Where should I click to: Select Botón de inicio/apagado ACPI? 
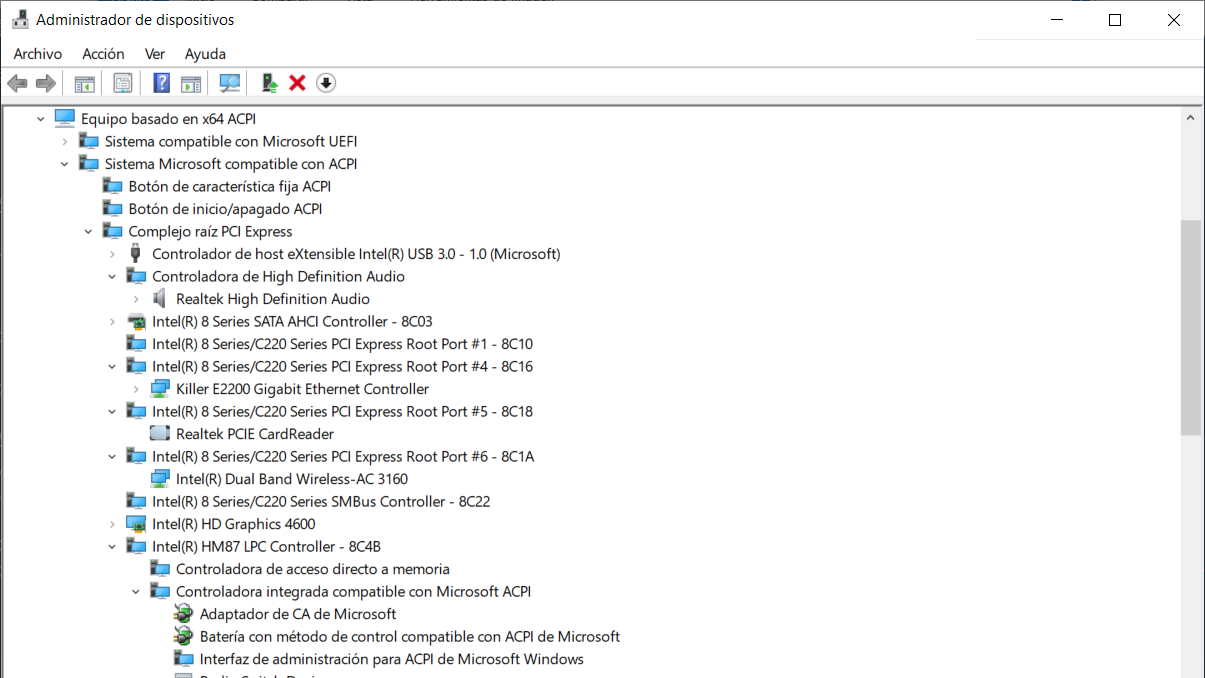pyautogui.click(x=226, y=209)
